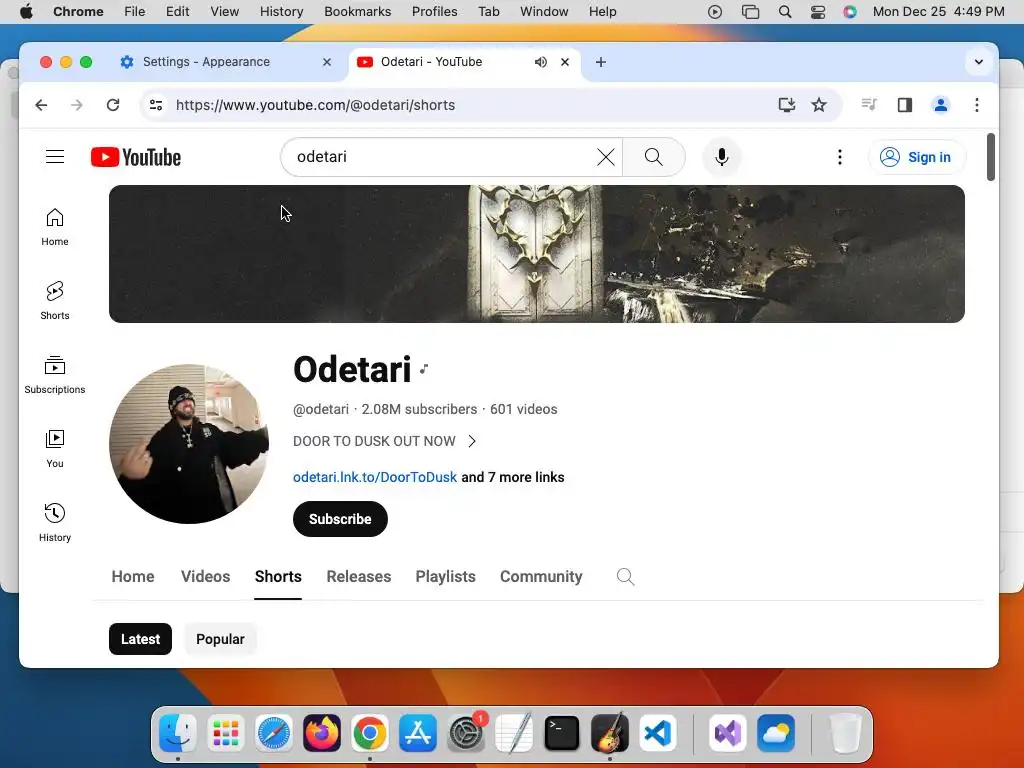Open Visual Studio Code from the Dock
Viewport: 1024px width, 768px height.
coord(658,733)
